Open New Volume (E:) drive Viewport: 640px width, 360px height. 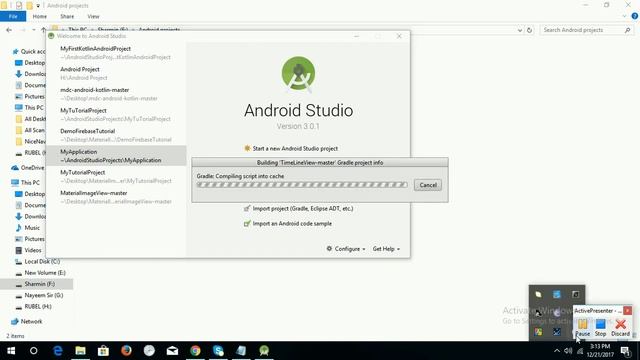(40, 273)
